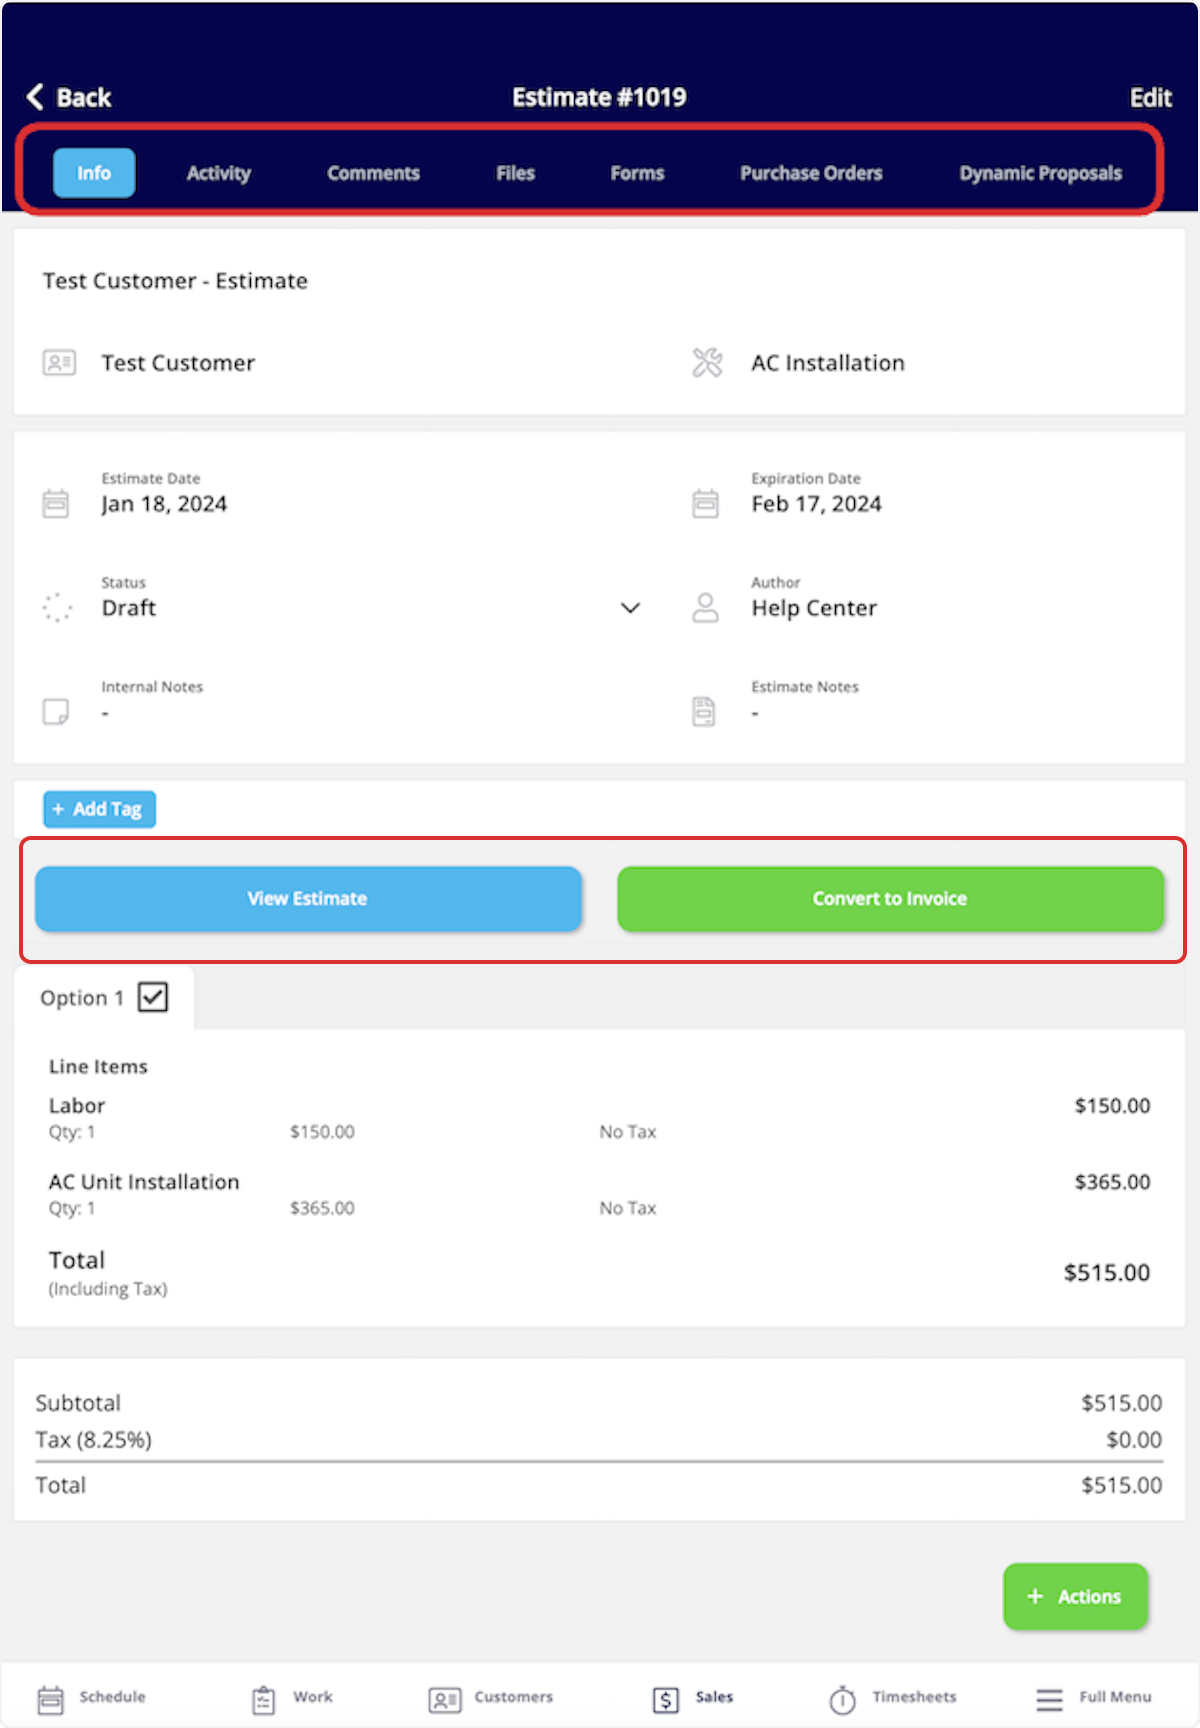Toggle the Option 1 checkbox
The height and width of the screenshot is (1728, 1200).
[153, 997]
